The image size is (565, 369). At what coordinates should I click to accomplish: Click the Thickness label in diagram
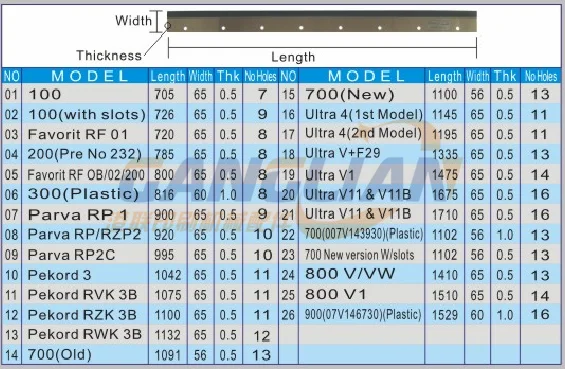(109, 55)
